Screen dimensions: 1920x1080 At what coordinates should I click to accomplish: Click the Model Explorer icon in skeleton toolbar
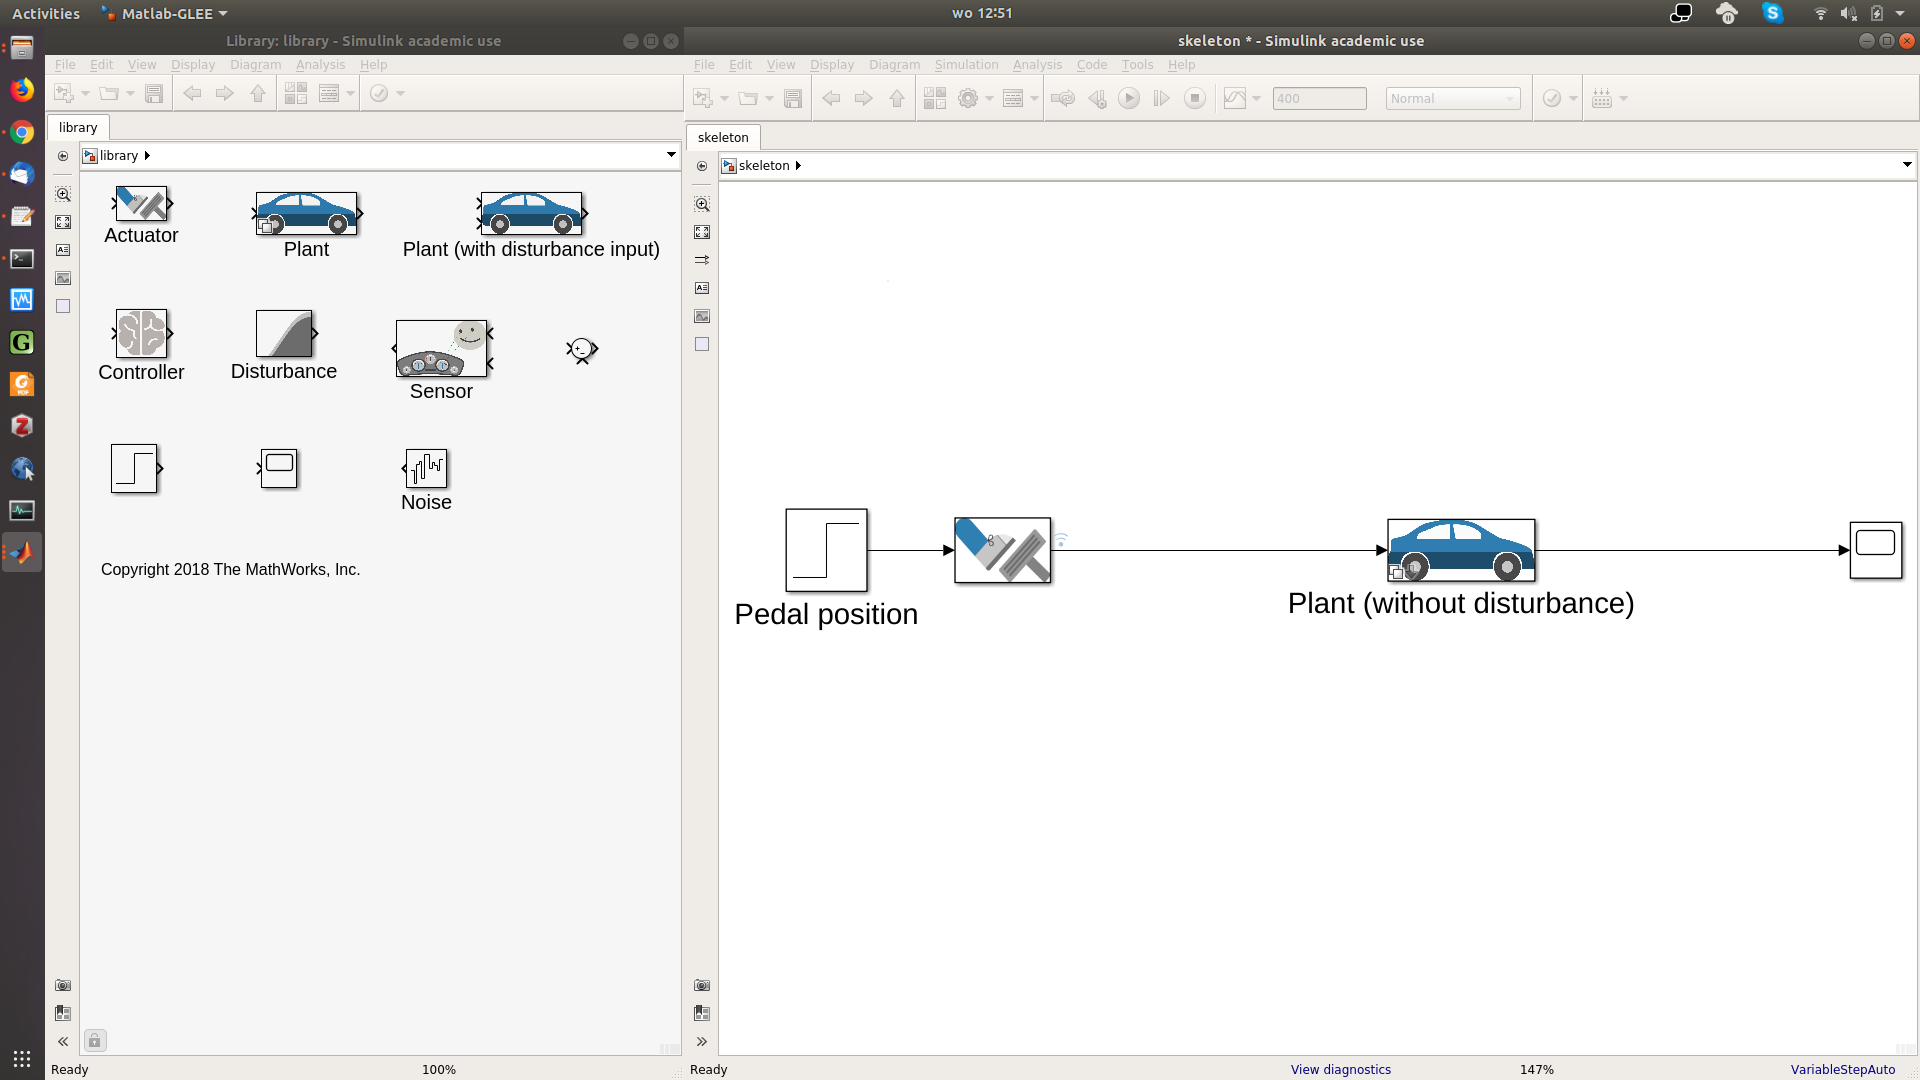[x=1013, y=98]
